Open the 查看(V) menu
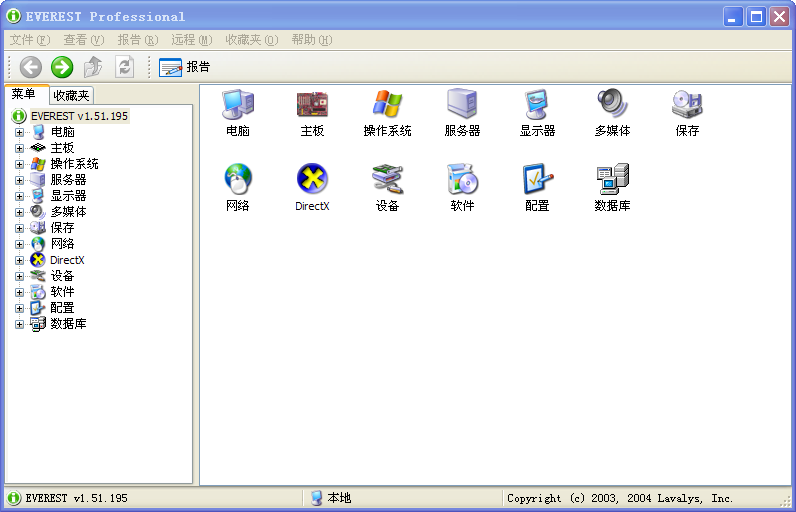The height and width of the screenshot is (512, 796). (84, 40)
